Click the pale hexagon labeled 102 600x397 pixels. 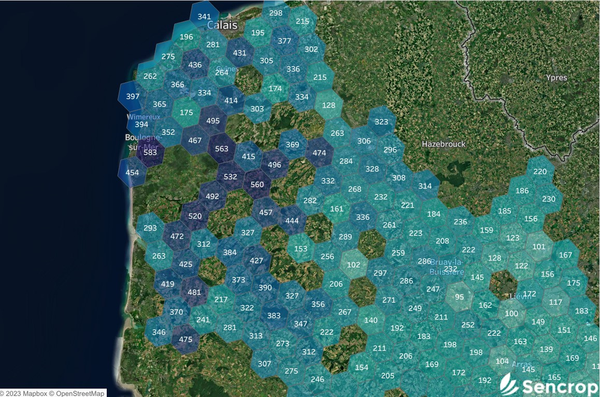point(354,265)
